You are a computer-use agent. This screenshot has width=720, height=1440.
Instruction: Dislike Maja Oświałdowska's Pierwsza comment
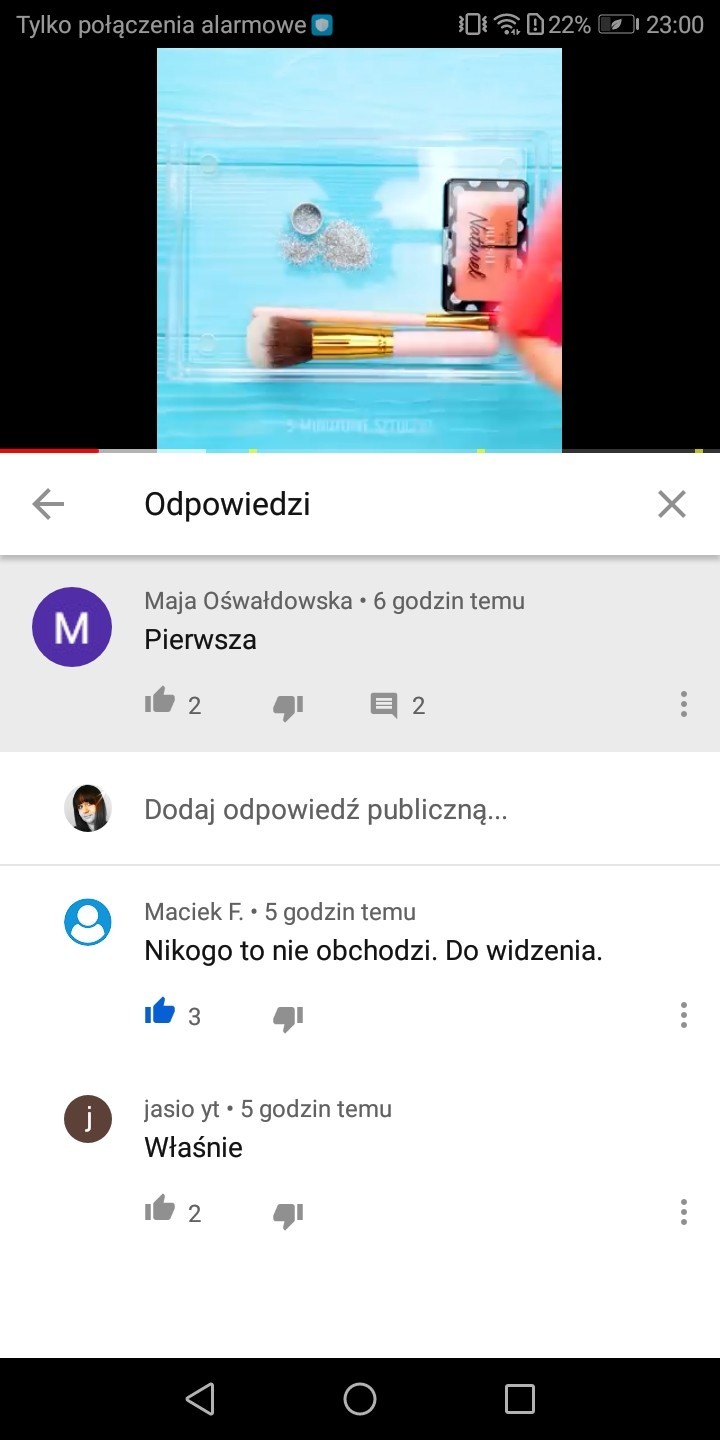(x=288, y=707)
